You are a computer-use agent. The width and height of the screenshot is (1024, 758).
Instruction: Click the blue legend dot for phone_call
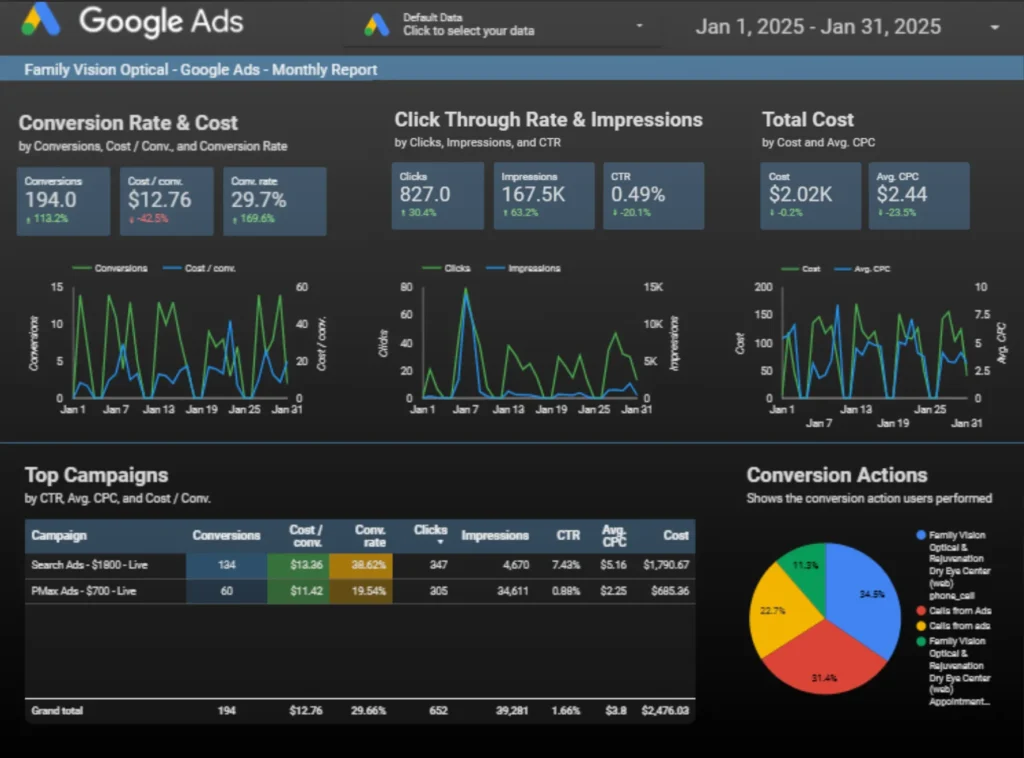click(x=921, y=535)
